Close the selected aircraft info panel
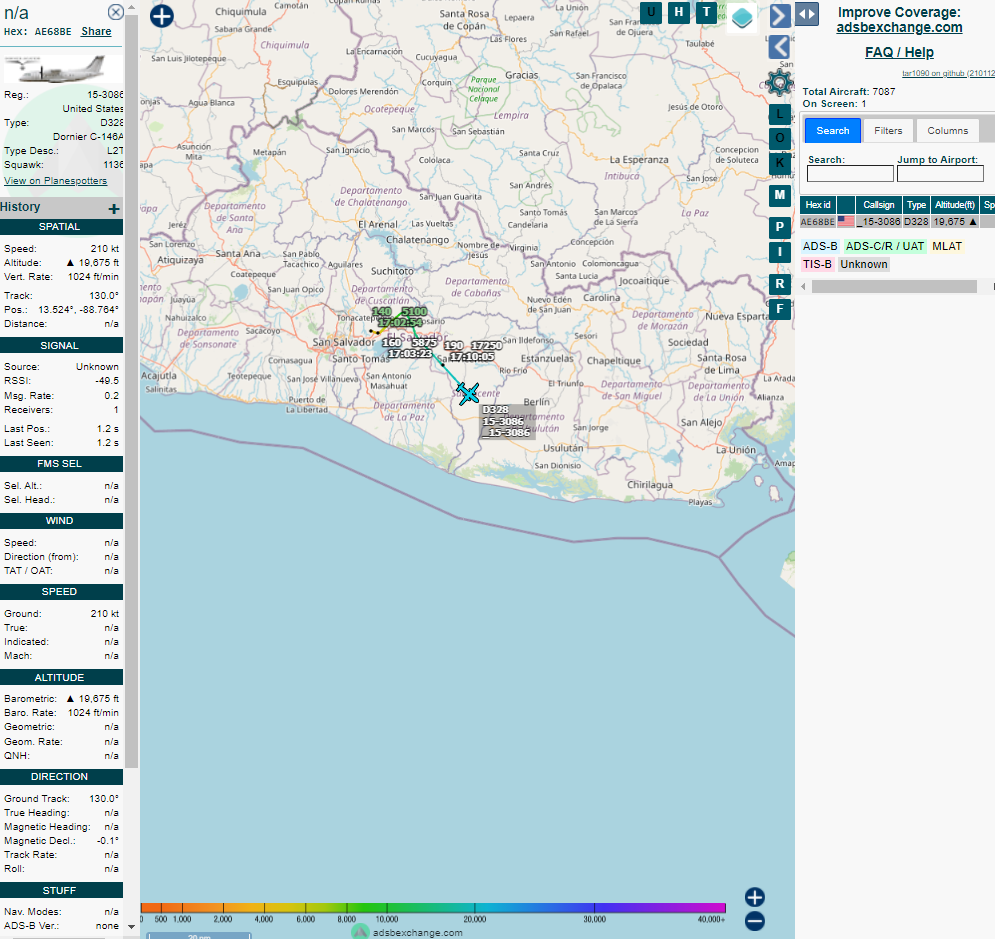 click(115, 12)
